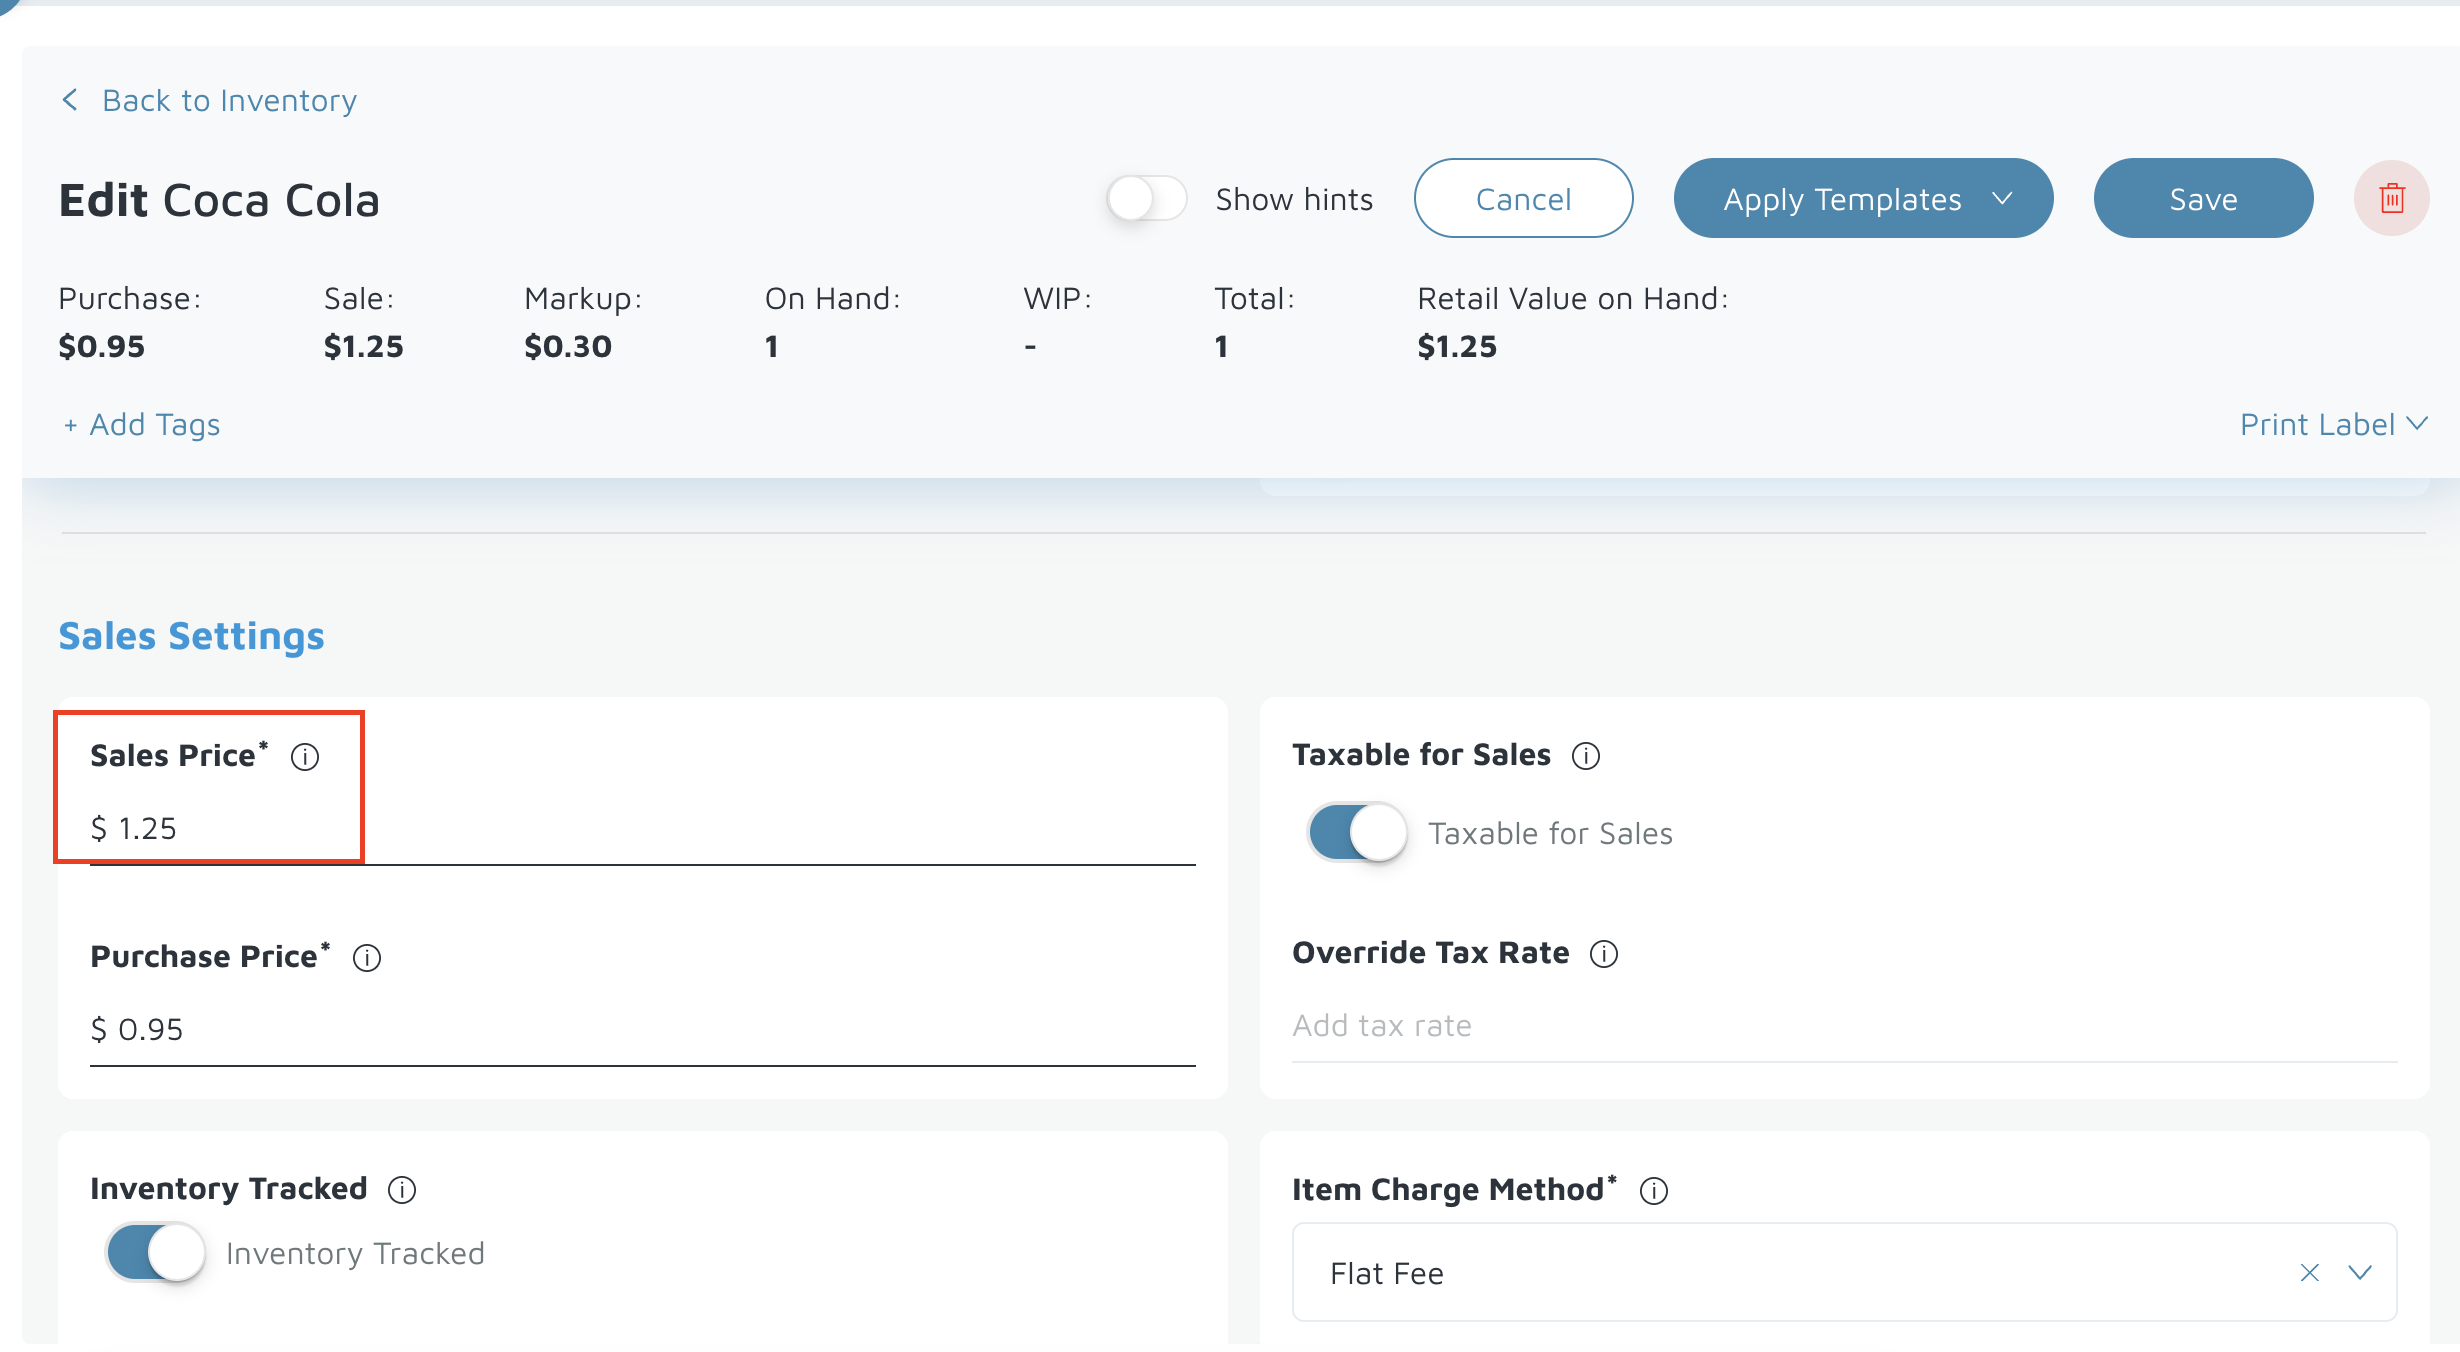Expand the Print Label menu
Viewport: 2460px width, 1352px height.
(x=2332, y=425)
